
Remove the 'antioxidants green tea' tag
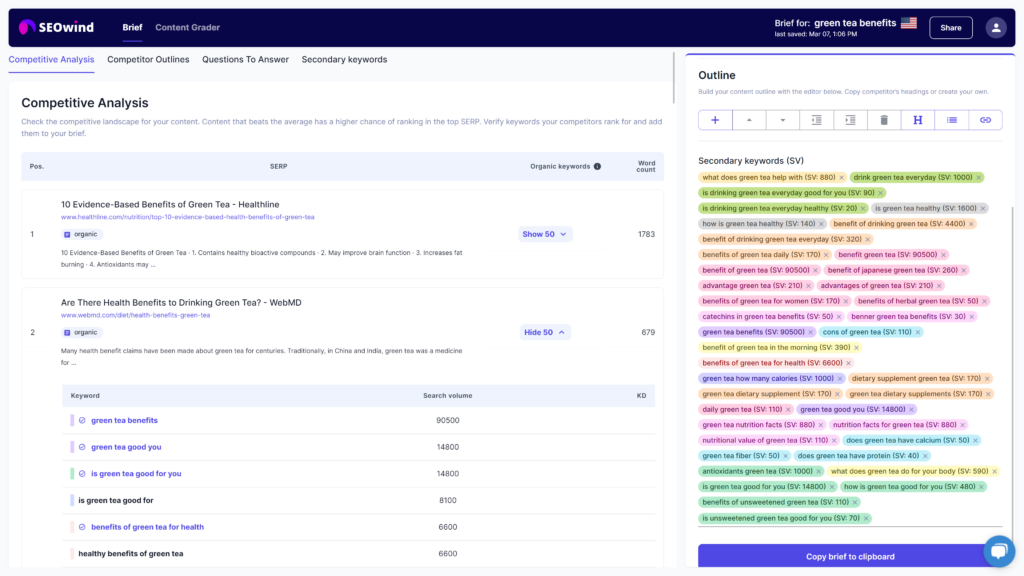(818, 472)
